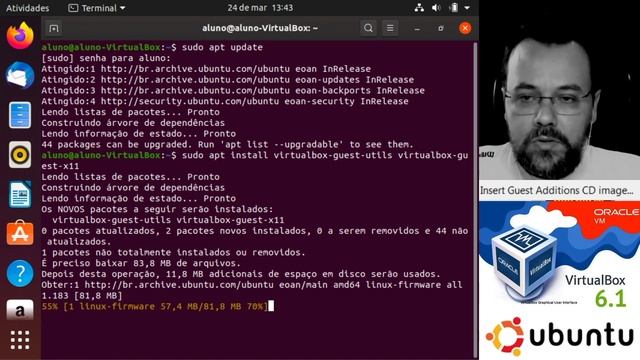Click the network status icon
Viewport: 640px width, 360px height.
coord(419,8)
